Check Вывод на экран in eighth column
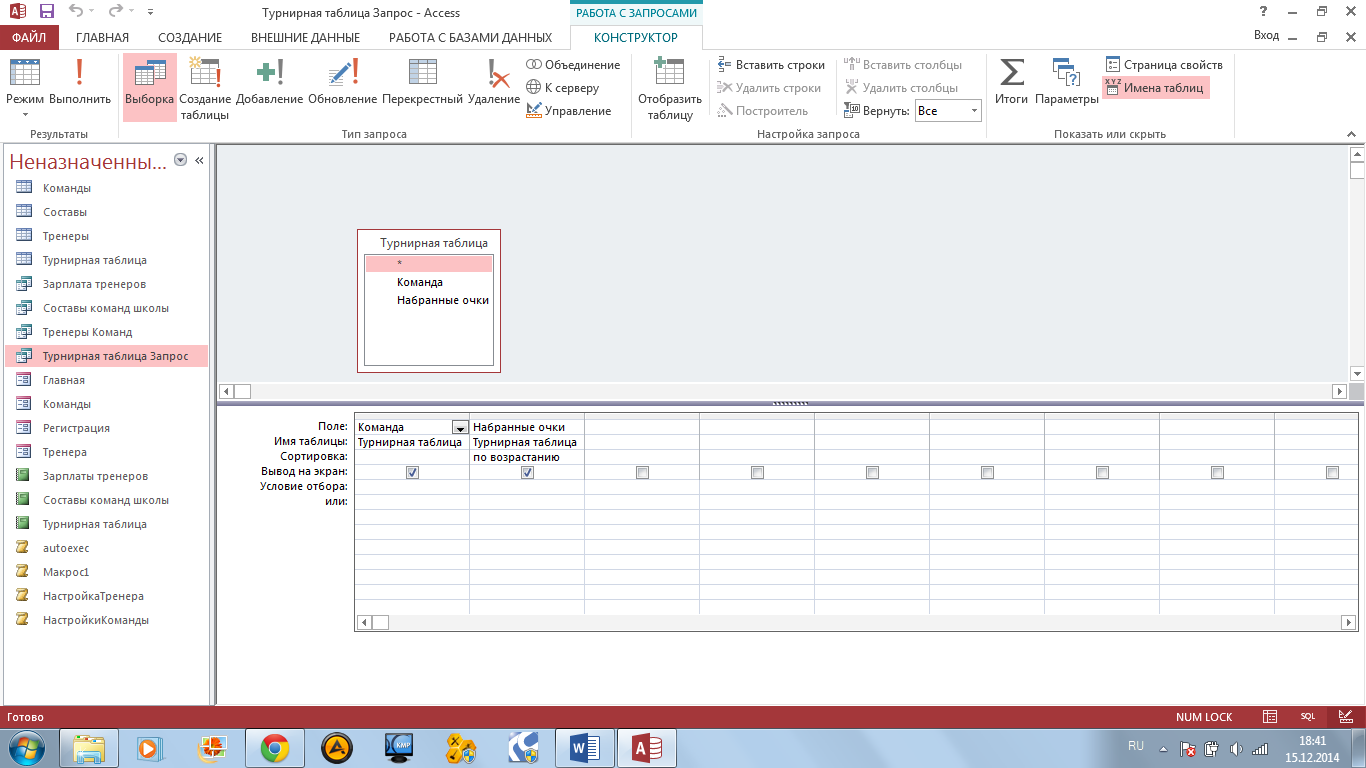The width and height of the screenshot is (1366, 768). (x=1217, y=472)
